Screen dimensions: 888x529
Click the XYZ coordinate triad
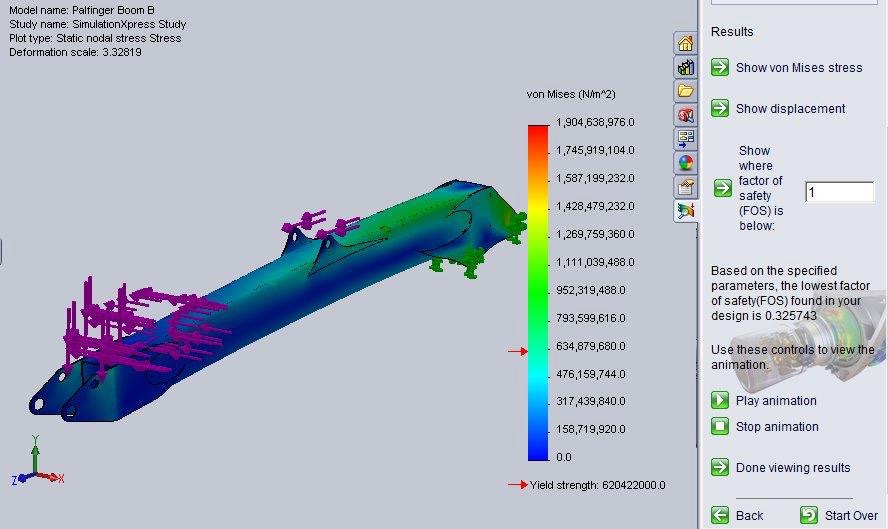pyautogui.click(x=37, y=462)
